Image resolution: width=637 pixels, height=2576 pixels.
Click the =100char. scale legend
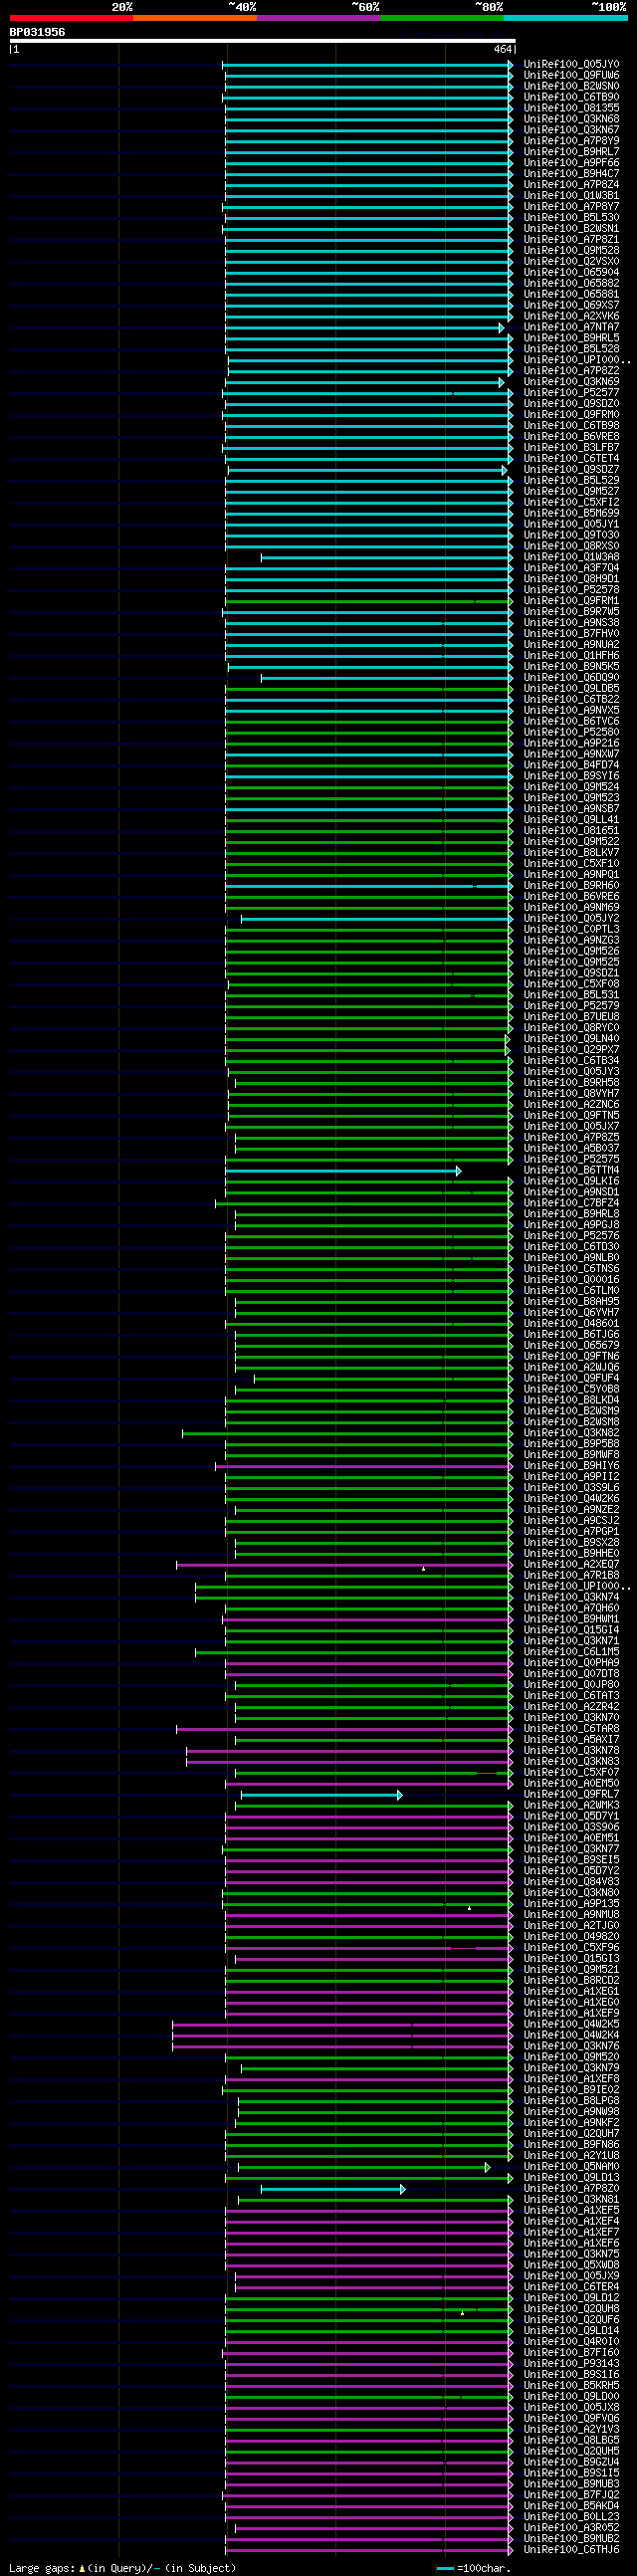(x=474, y=2568)
